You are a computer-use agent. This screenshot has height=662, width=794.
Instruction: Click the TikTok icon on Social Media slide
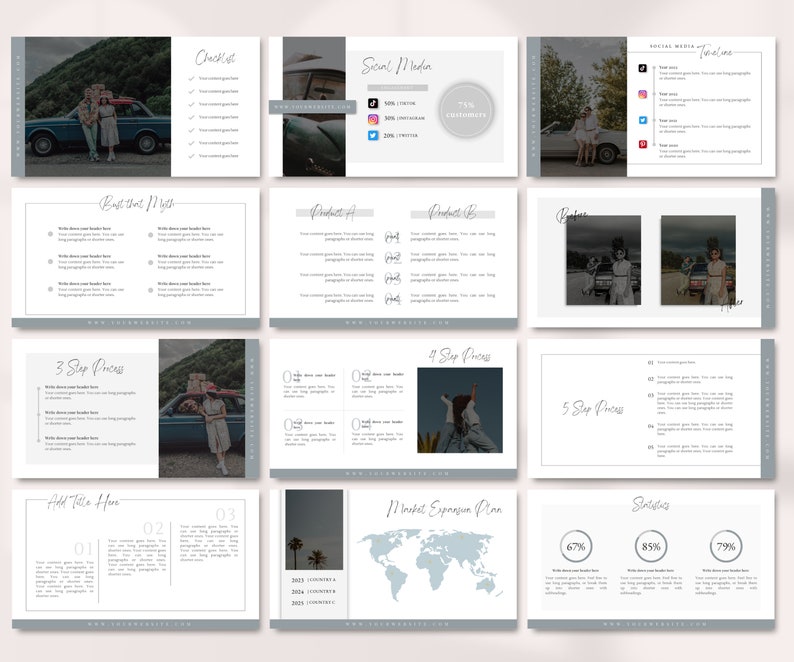click(x=373, y=103)
